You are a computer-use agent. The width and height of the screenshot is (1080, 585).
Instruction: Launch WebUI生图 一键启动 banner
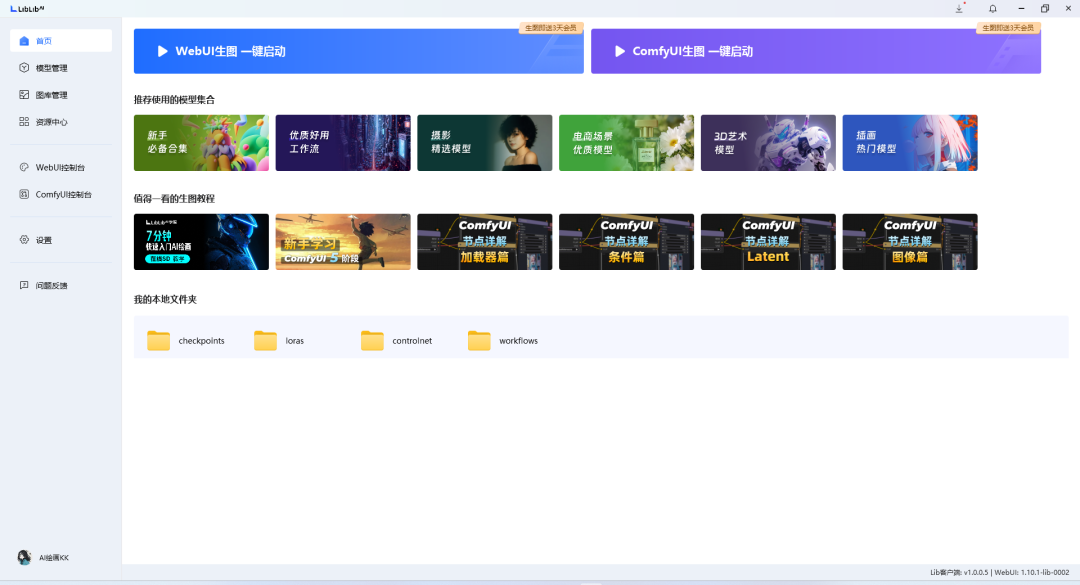pos(358,51)
